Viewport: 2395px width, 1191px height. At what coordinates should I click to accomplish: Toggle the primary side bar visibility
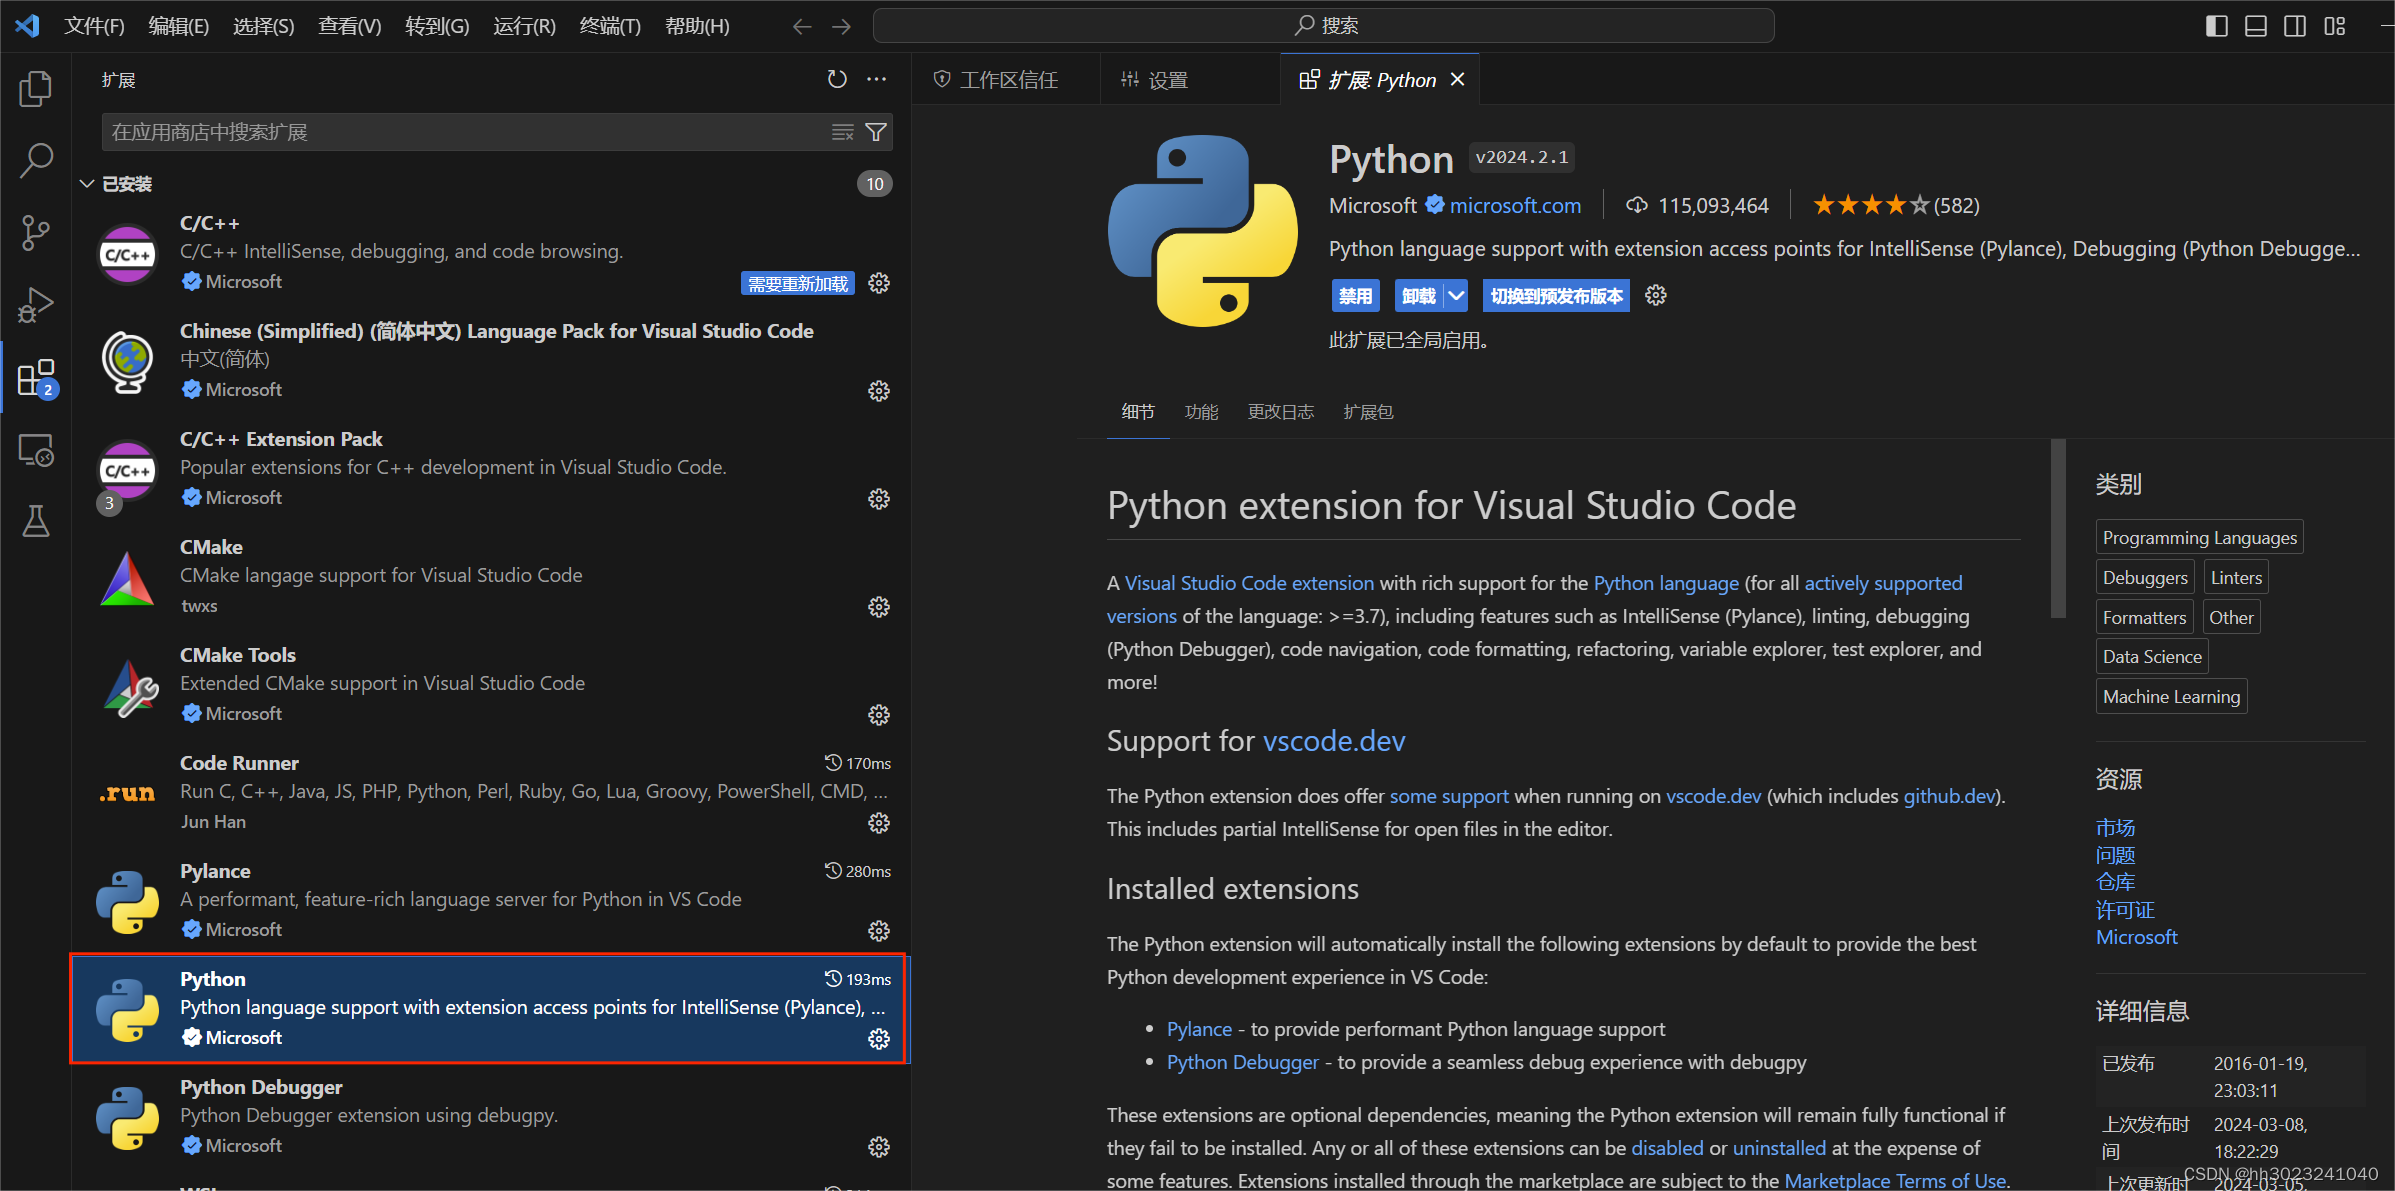coord(2216,25)
